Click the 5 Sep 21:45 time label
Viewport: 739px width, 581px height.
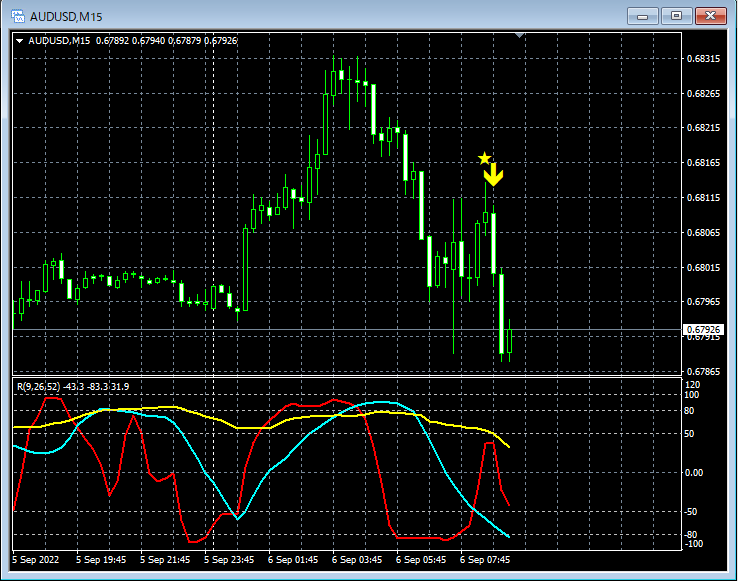tap(165, 560)
